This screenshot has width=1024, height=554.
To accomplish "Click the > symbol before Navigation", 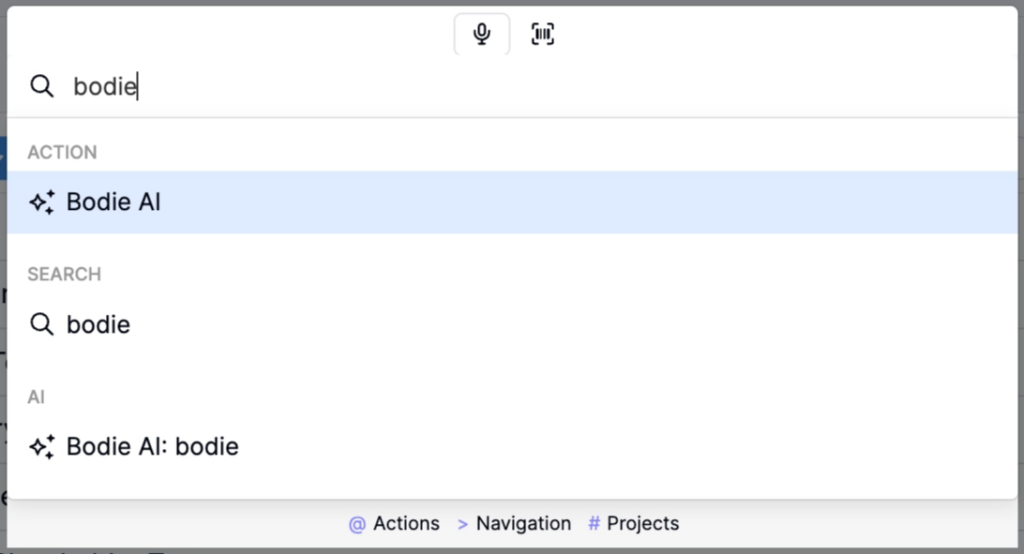I will pyautogui.click(x=462, y=524).
